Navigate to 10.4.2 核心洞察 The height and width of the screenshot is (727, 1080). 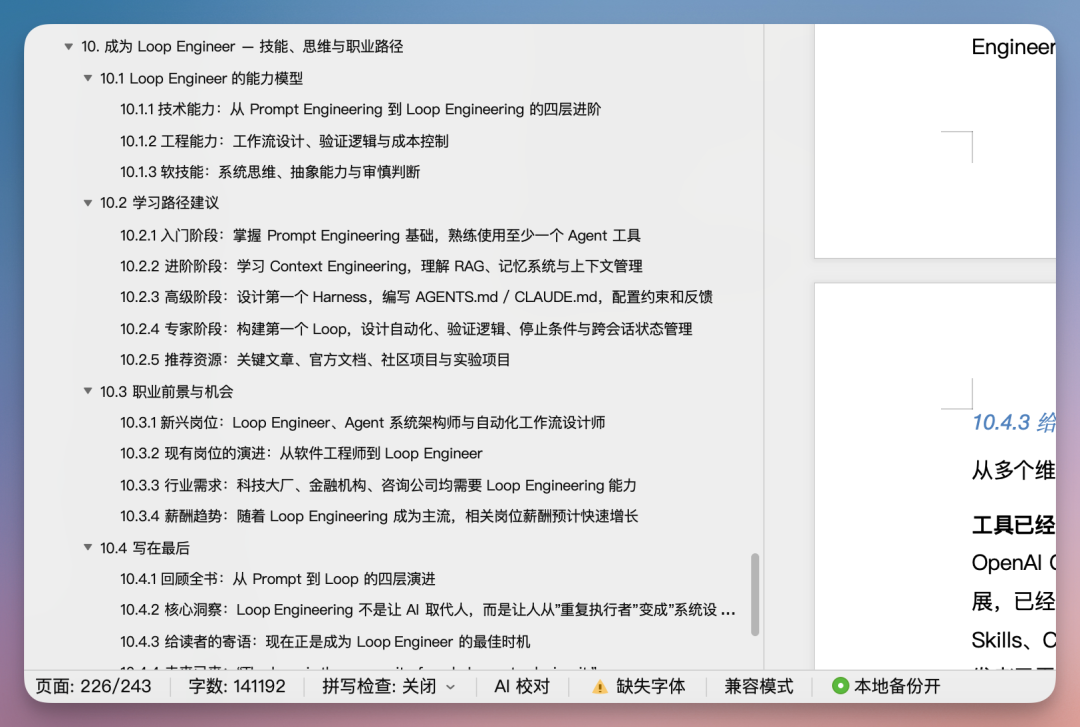pyautogui.click(x=428, y=610)
